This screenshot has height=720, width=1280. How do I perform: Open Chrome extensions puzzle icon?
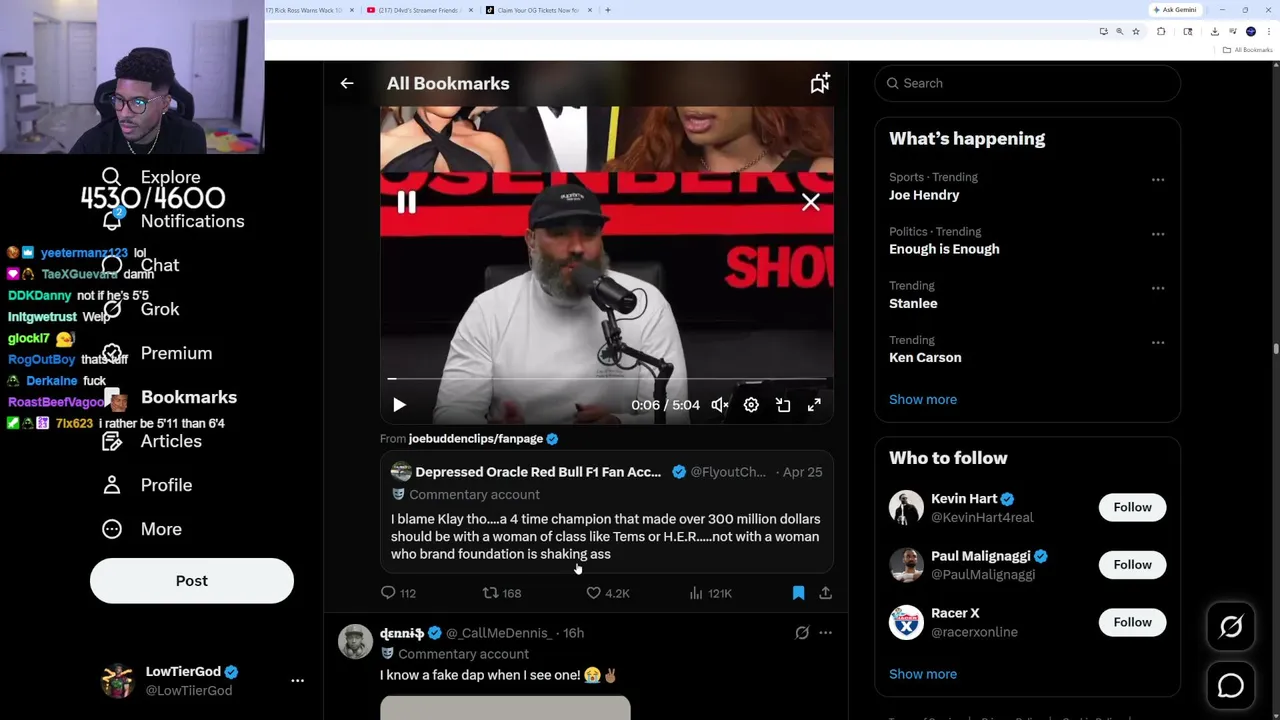click(x=1161, y=31)
